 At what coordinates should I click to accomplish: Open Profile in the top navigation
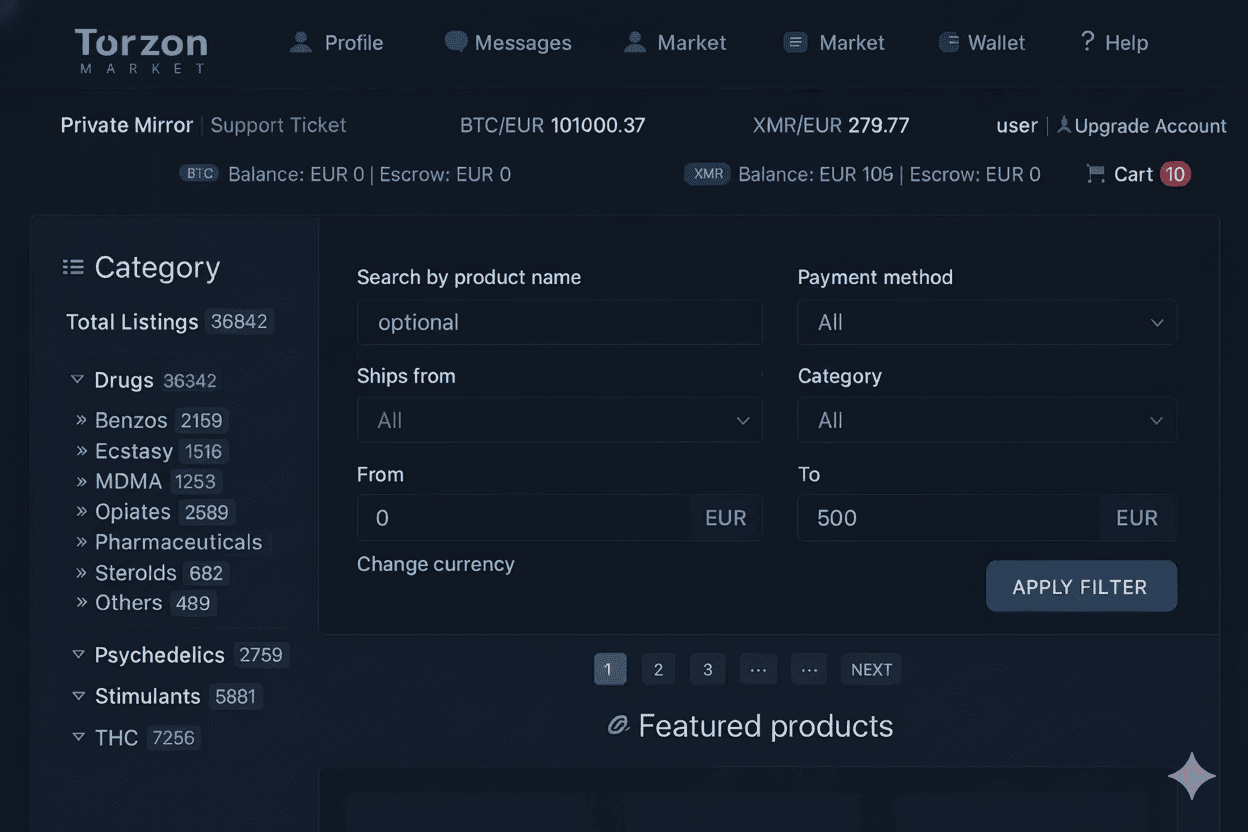coord(336,43)
